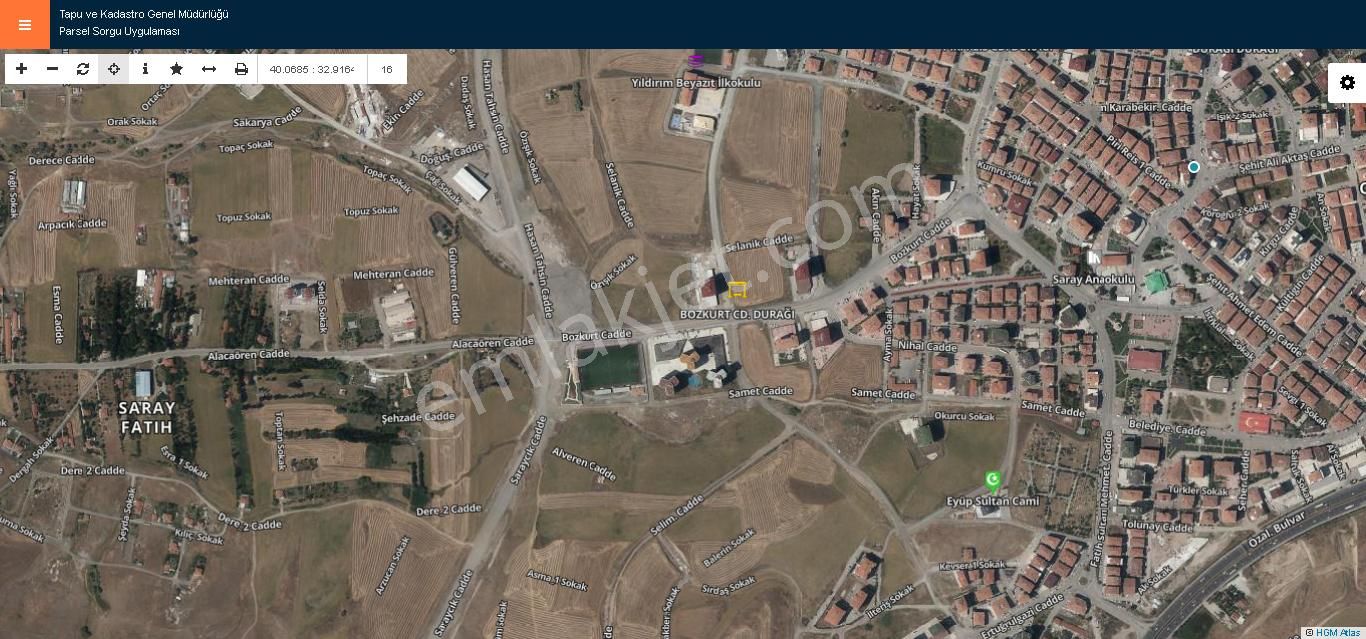Open the orange hamburger menu
This screenshot has height=639, width=1366.
click(25, 25)
